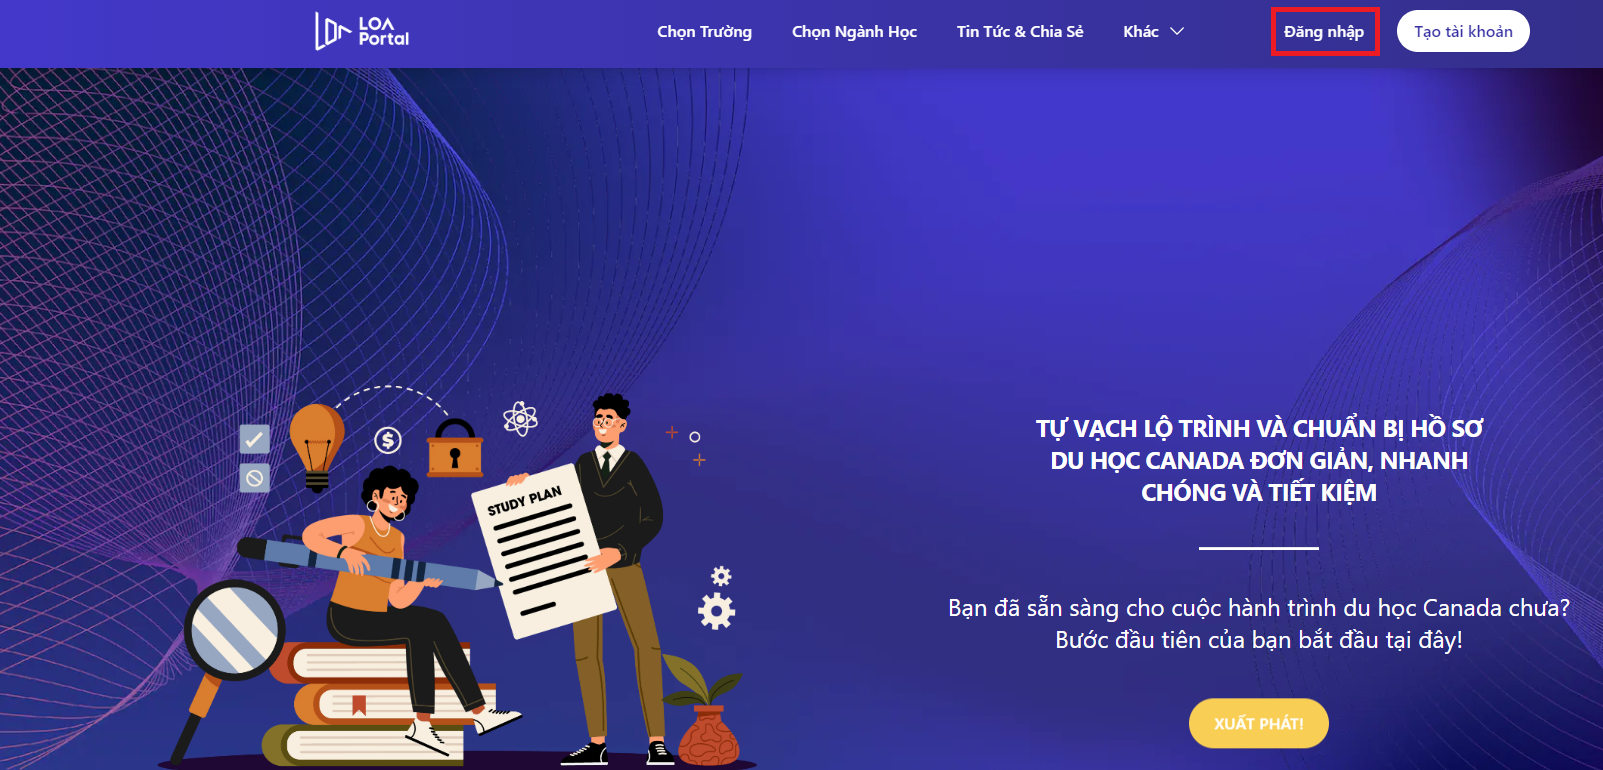This screenshot has height=770, width=1603.
Task: Click the lightbulb icon in the illustration
Action: coord(317,447)
